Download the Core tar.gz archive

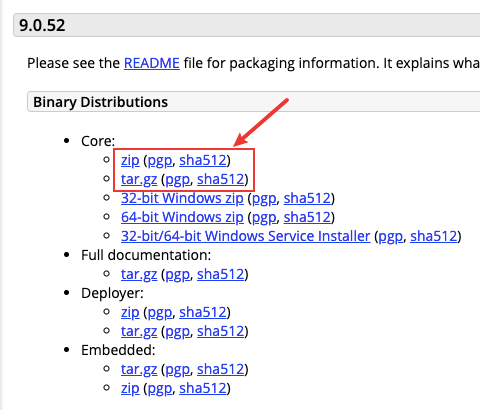139,179
